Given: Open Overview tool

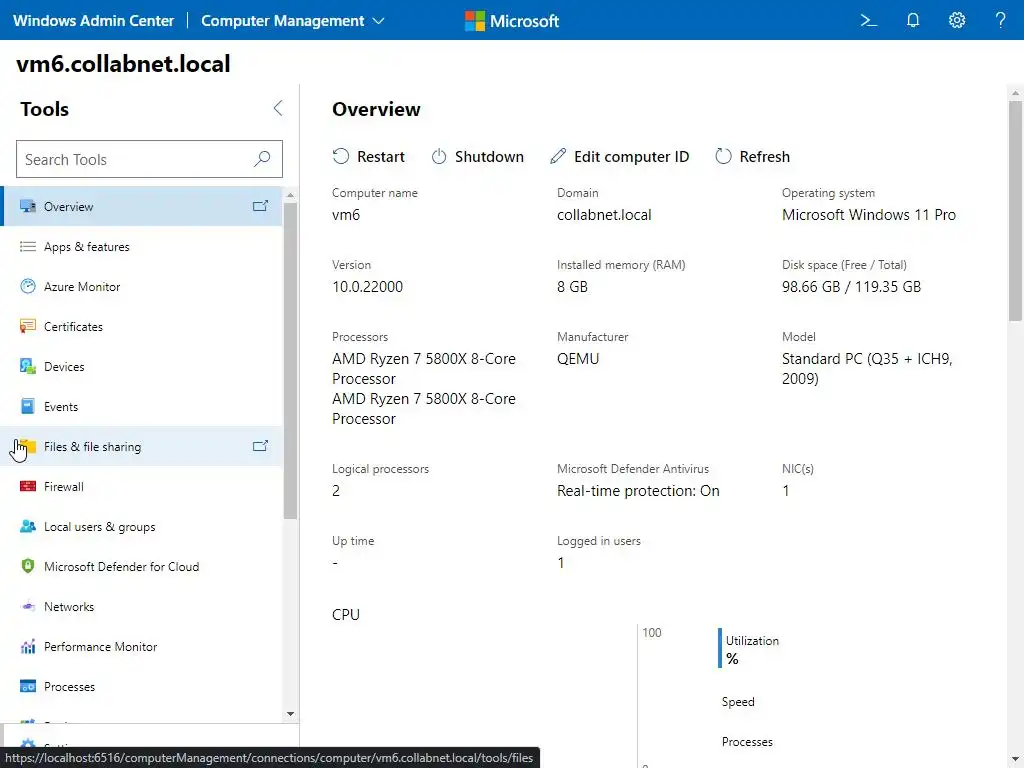Looking at the screenshot, I should click(x=142, y=206).
